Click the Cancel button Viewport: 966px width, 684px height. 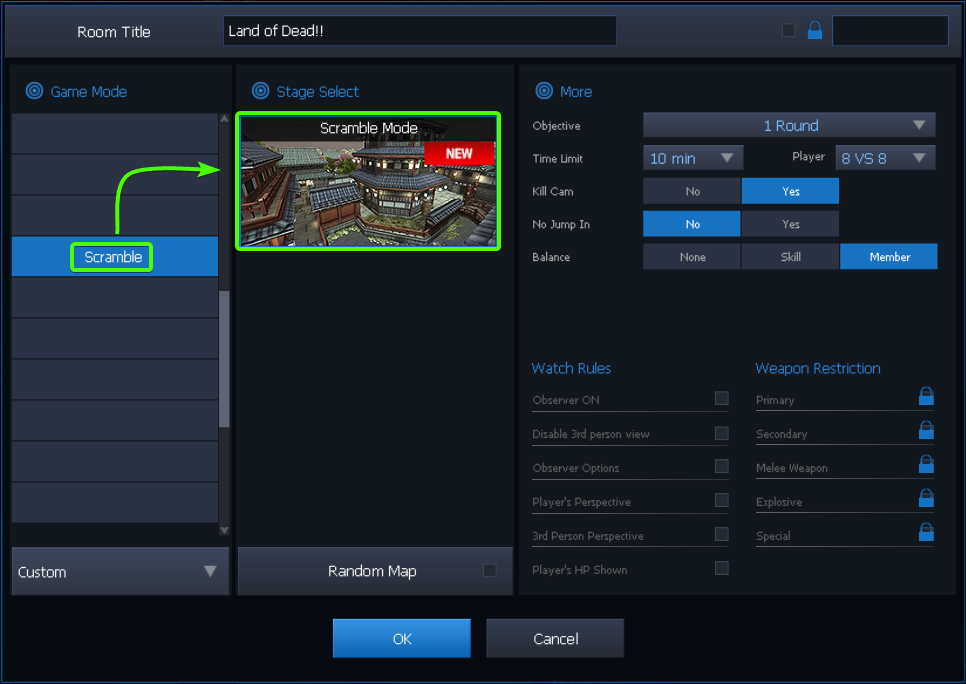[x=555, y=638]
